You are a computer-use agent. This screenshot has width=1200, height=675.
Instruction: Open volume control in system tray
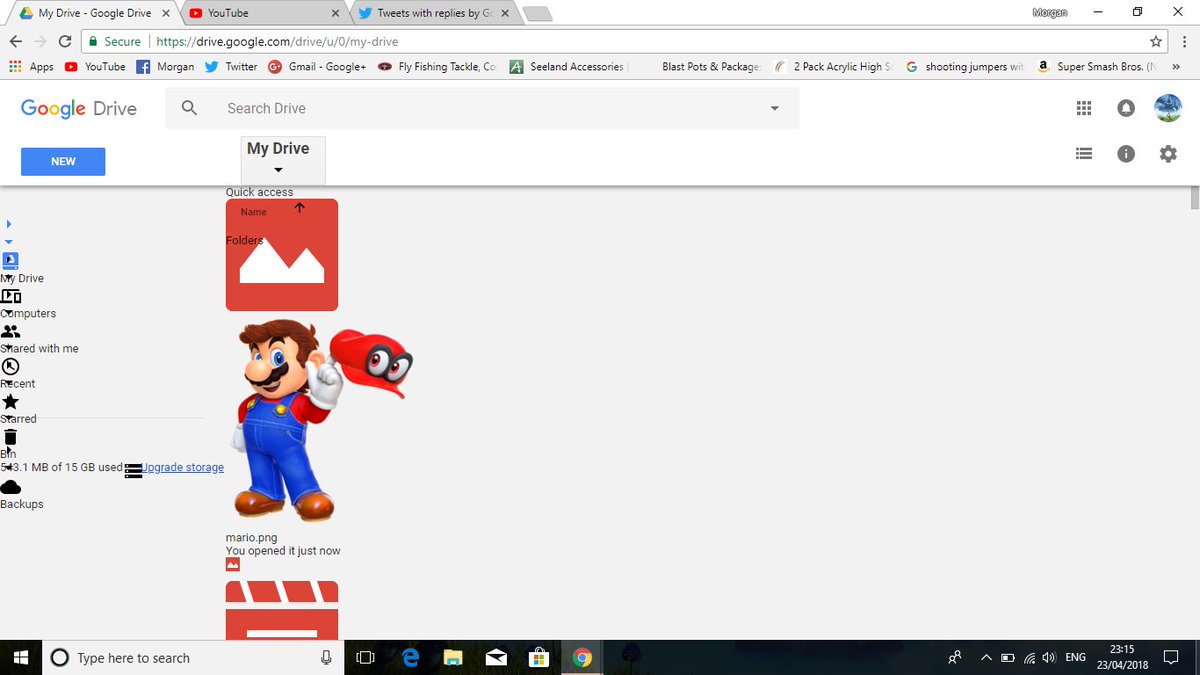(1049, 658)
